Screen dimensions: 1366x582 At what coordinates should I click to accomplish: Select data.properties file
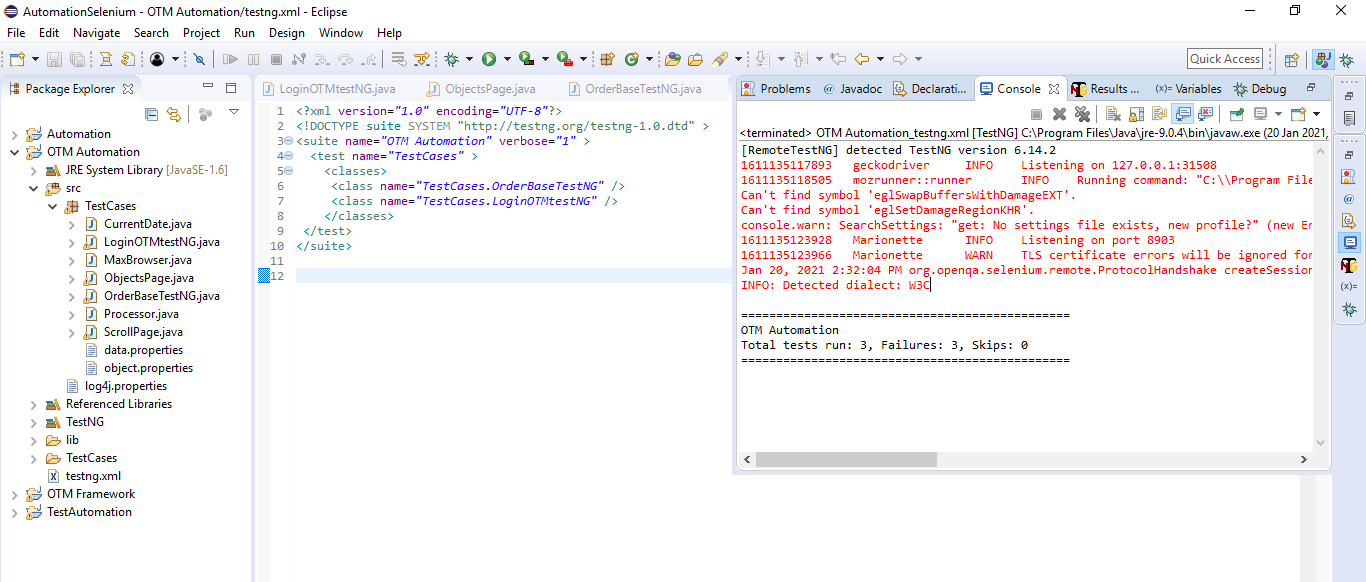(x=134, y=350)
